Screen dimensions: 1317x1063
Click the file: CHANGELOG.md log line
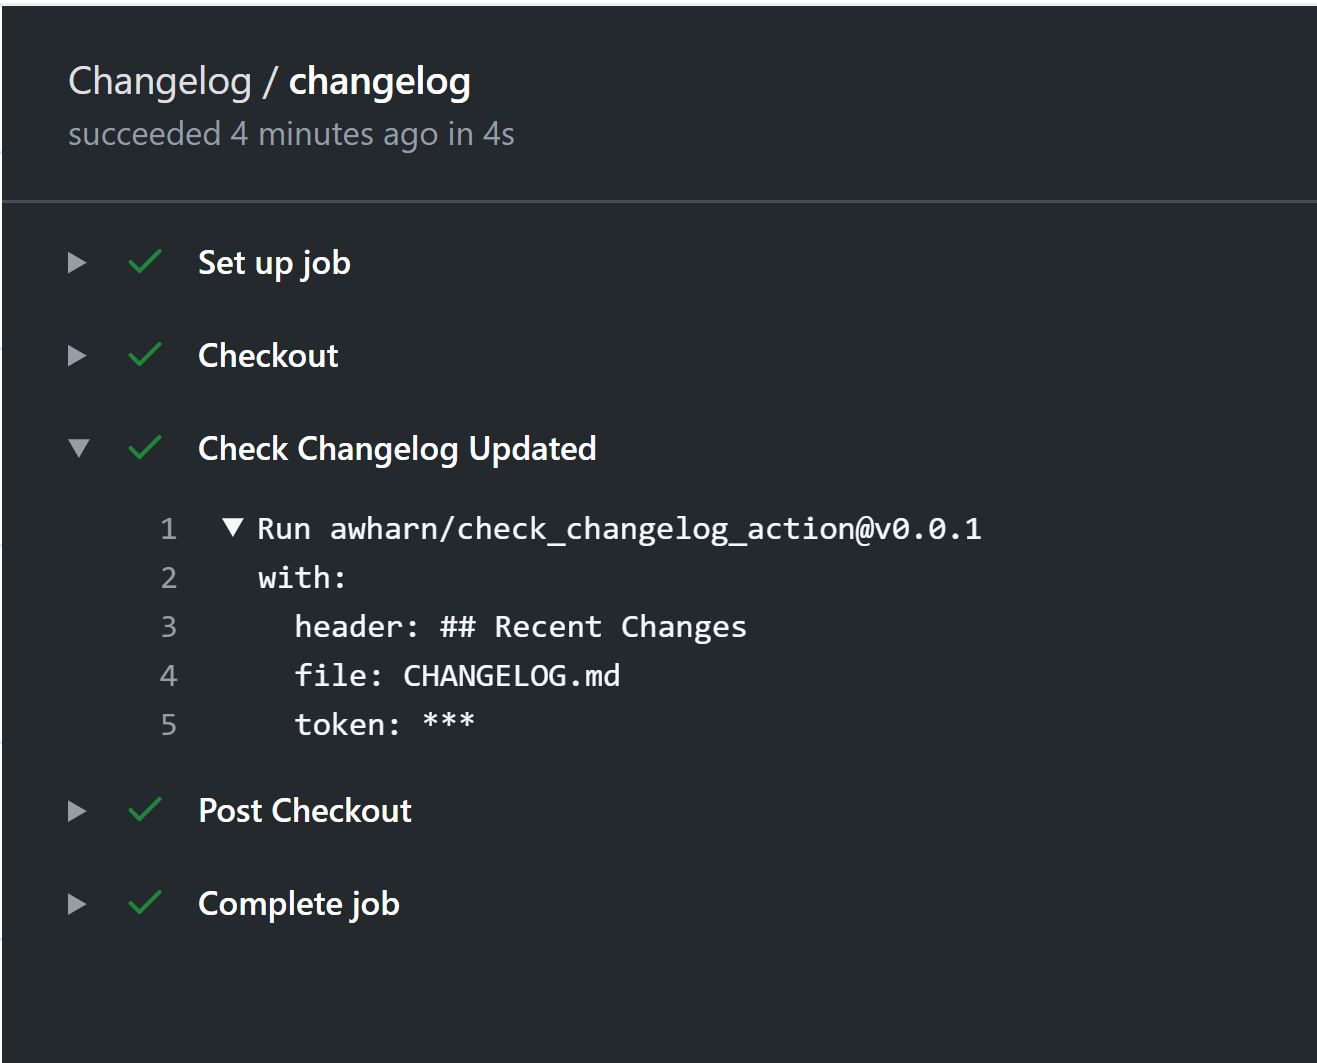457,675
